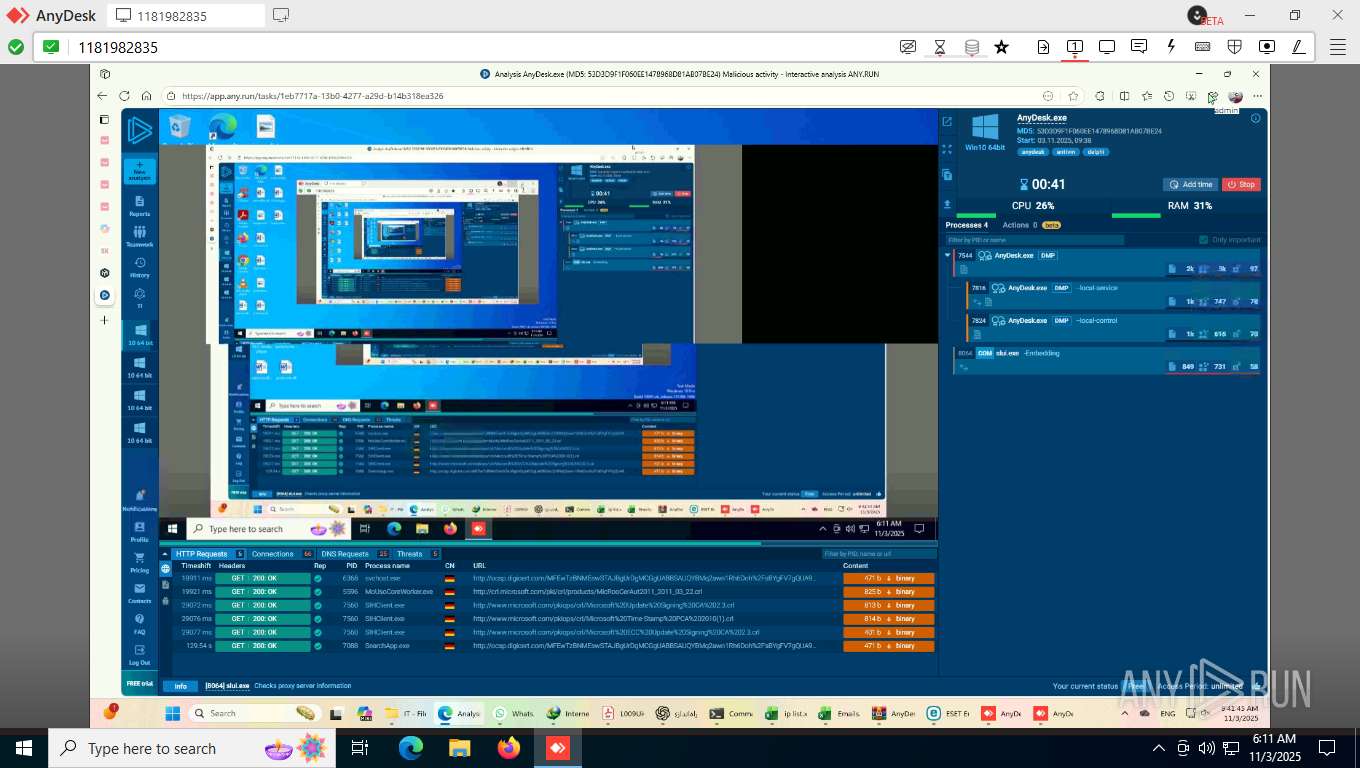Image resolution: width=1360 pixels, height=768 pixels.
Task: Download binary content for MoUsoCoreWorker.exe row
Action: pos(889,592)
